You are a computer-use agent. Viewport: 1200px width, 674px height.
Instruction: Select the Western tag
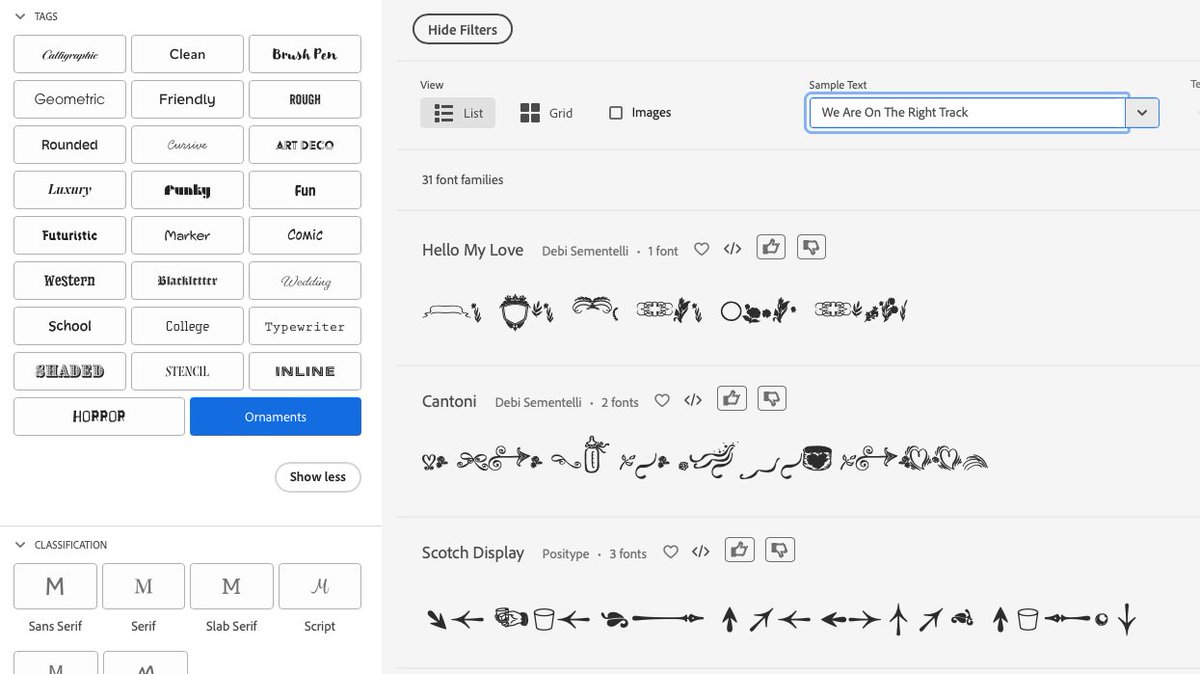[70, 281]
